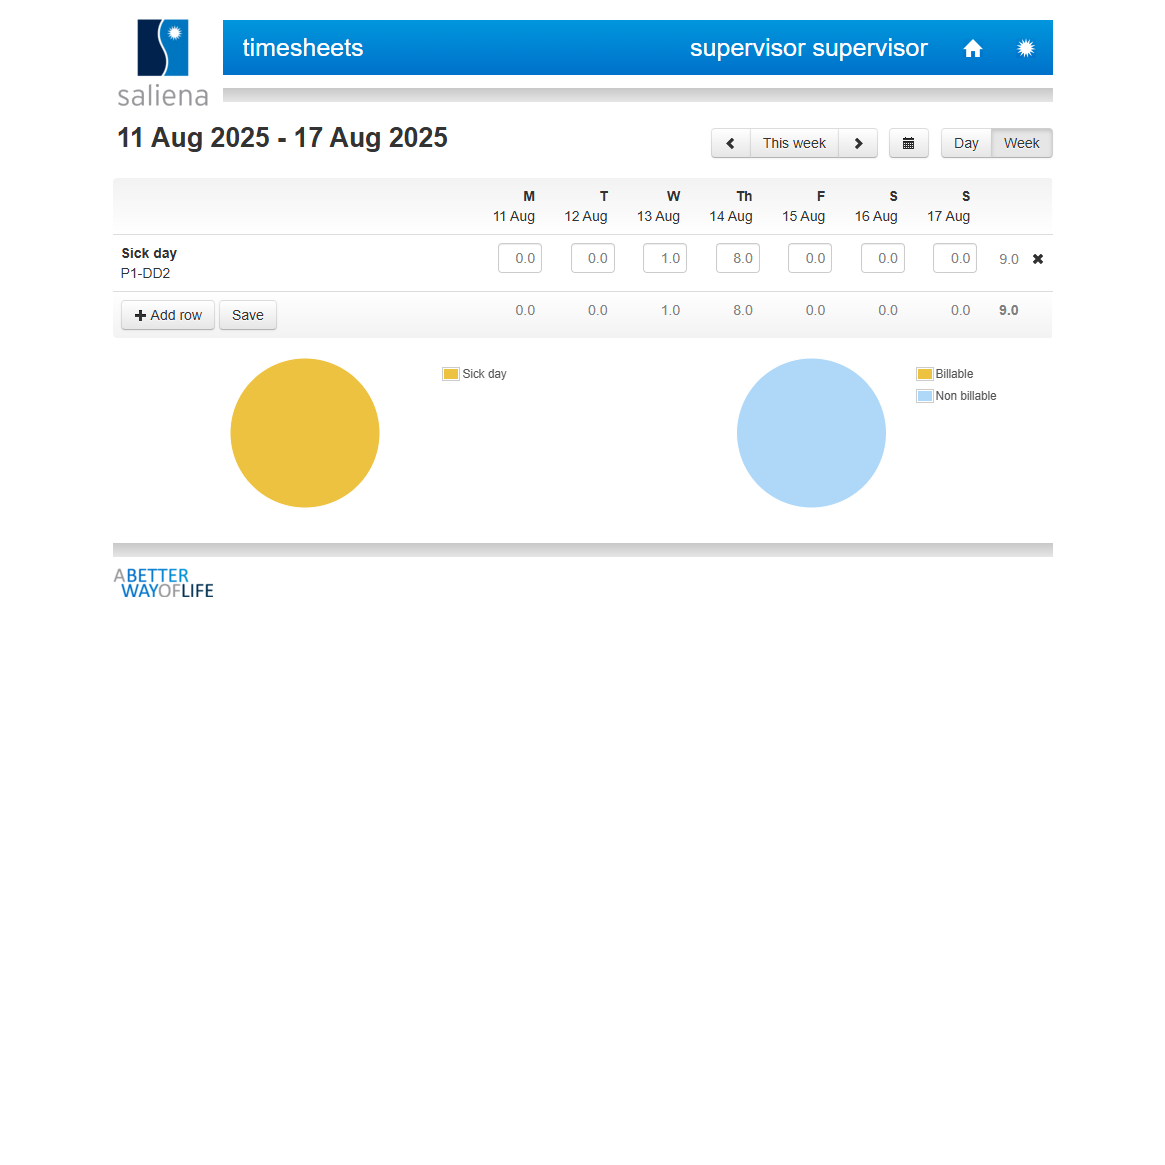Click the supervisor supervisor user name

pos(808,48)
